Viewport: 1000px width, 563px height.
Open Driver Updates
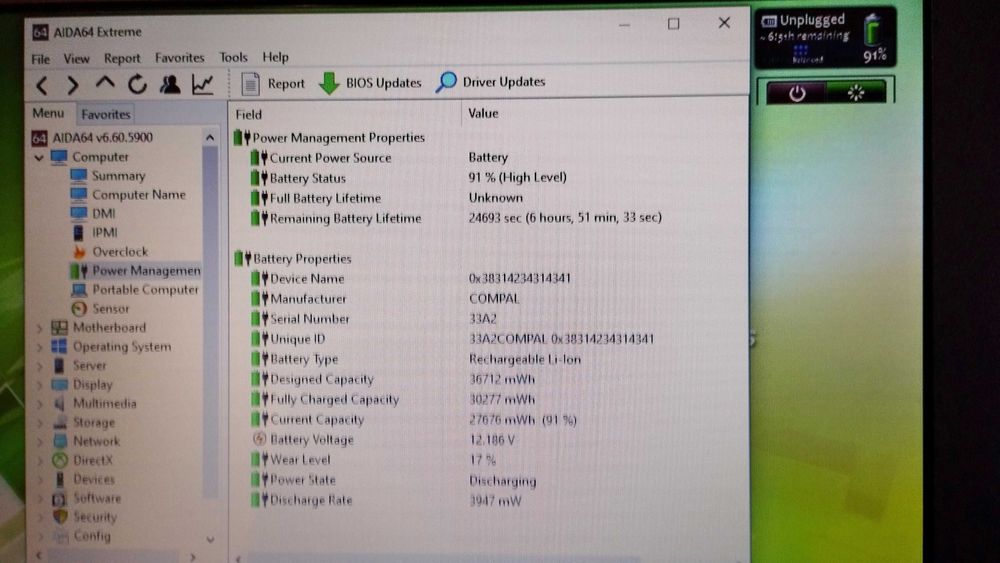pyautogui.click(x=490, y=82)
